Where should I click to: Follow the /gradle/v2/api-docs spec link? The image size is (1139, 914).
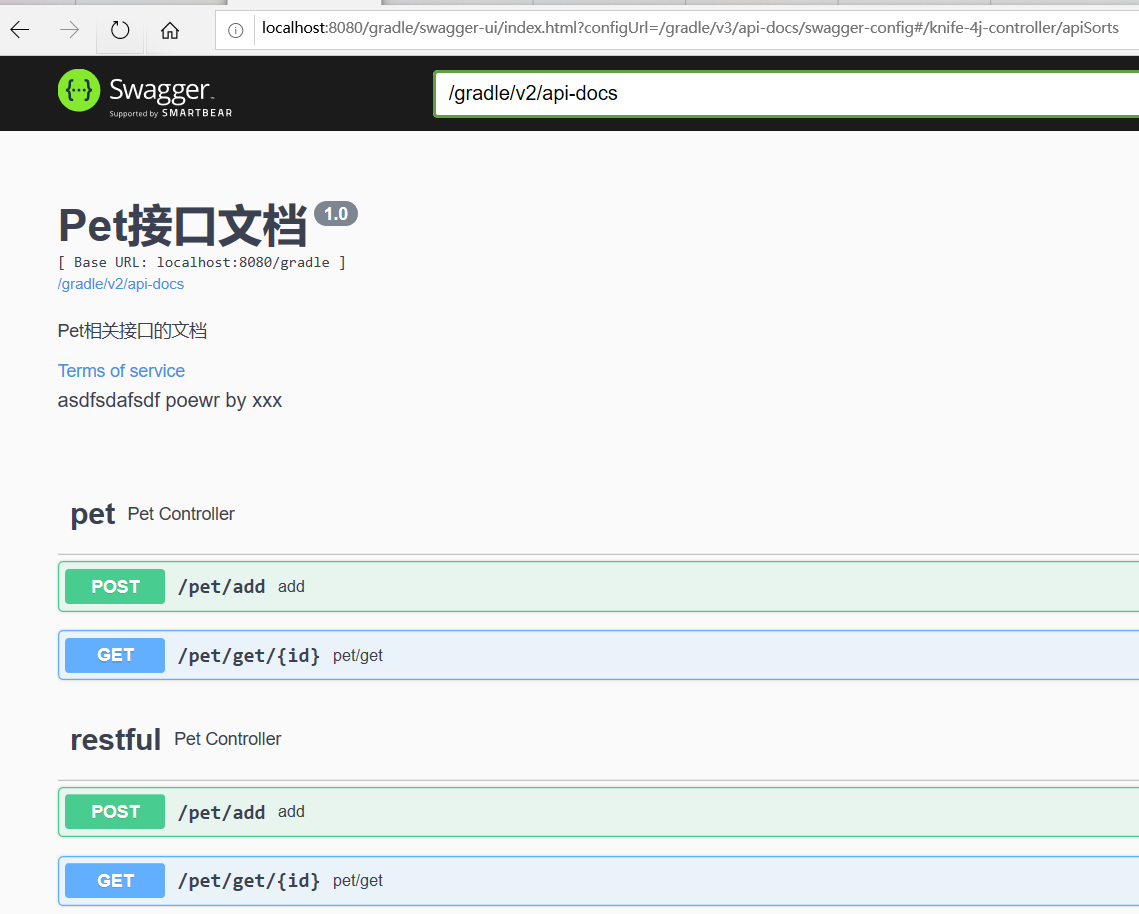coord(120,283)
